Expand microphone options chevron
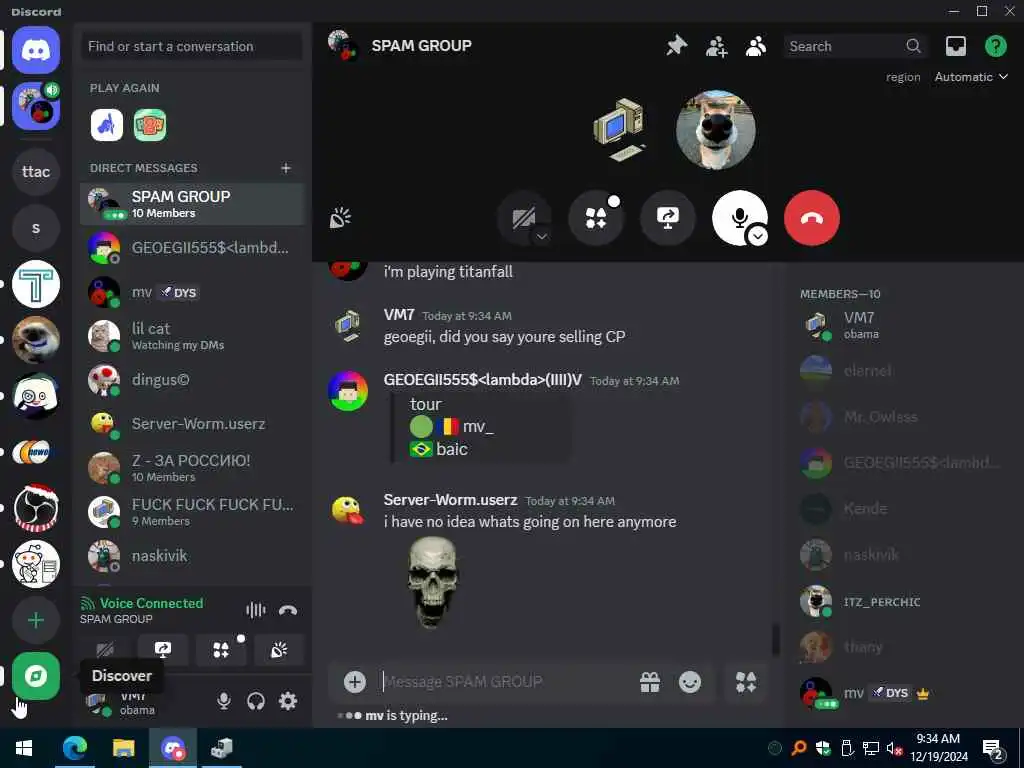Image resolution: width=1024 pixels, height=768 pixels. pos(758,236)
